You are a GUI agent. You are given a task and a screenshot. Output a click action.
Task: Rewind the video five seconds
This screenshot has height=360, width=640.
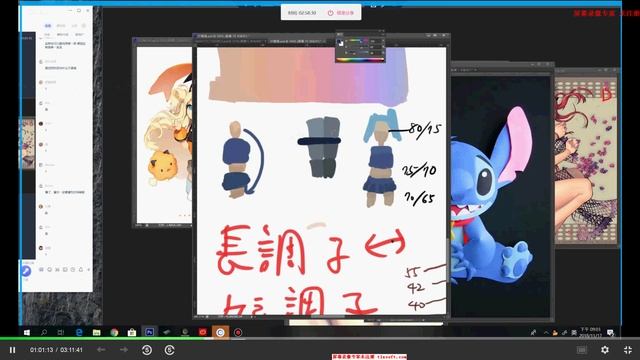[147, 350]
